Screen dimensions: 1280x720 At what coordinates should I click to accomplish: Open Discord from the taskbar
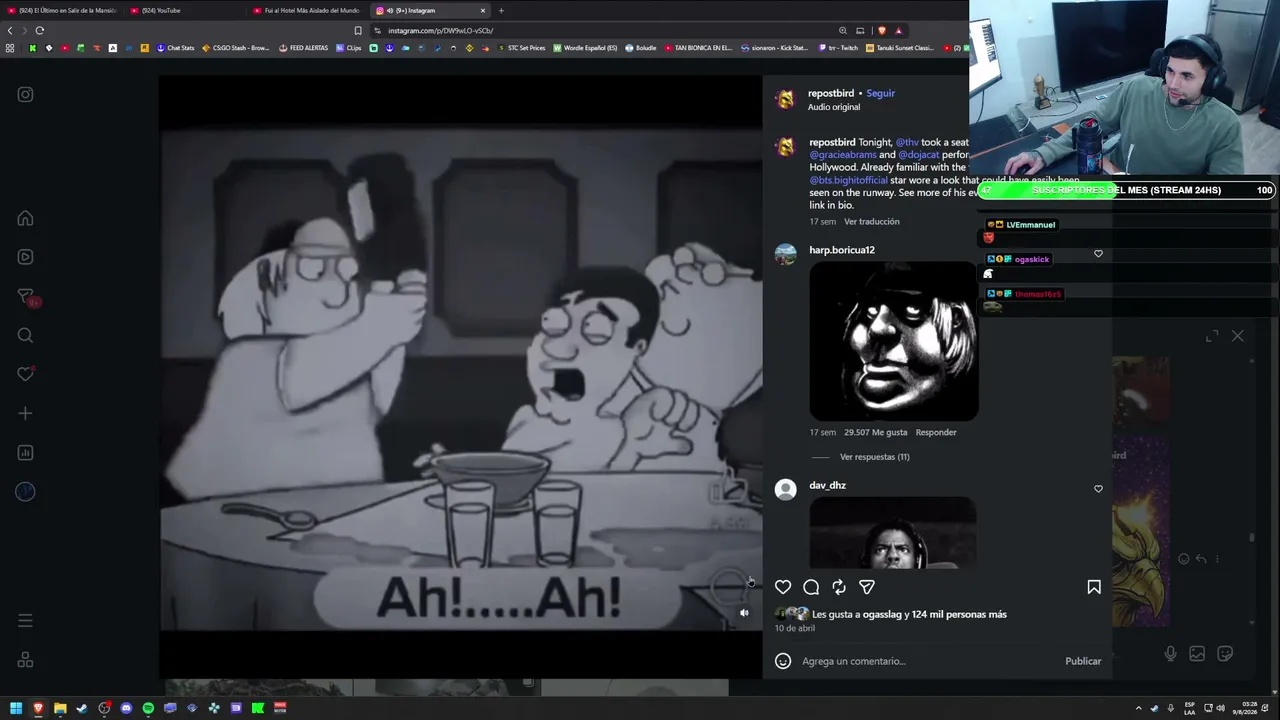pyautogui.click(x=126, y=708)
